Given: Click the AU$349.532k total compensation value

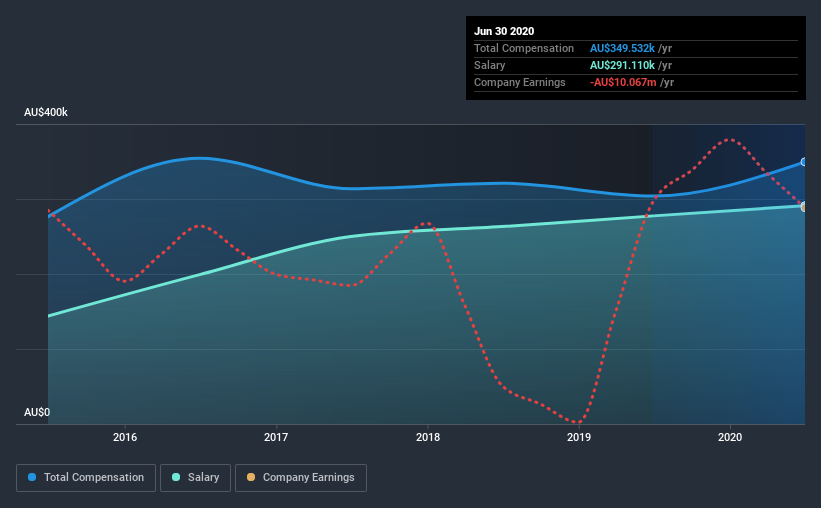Looking at the screenshot, I should pyautogui.click(x=622, y=48).
